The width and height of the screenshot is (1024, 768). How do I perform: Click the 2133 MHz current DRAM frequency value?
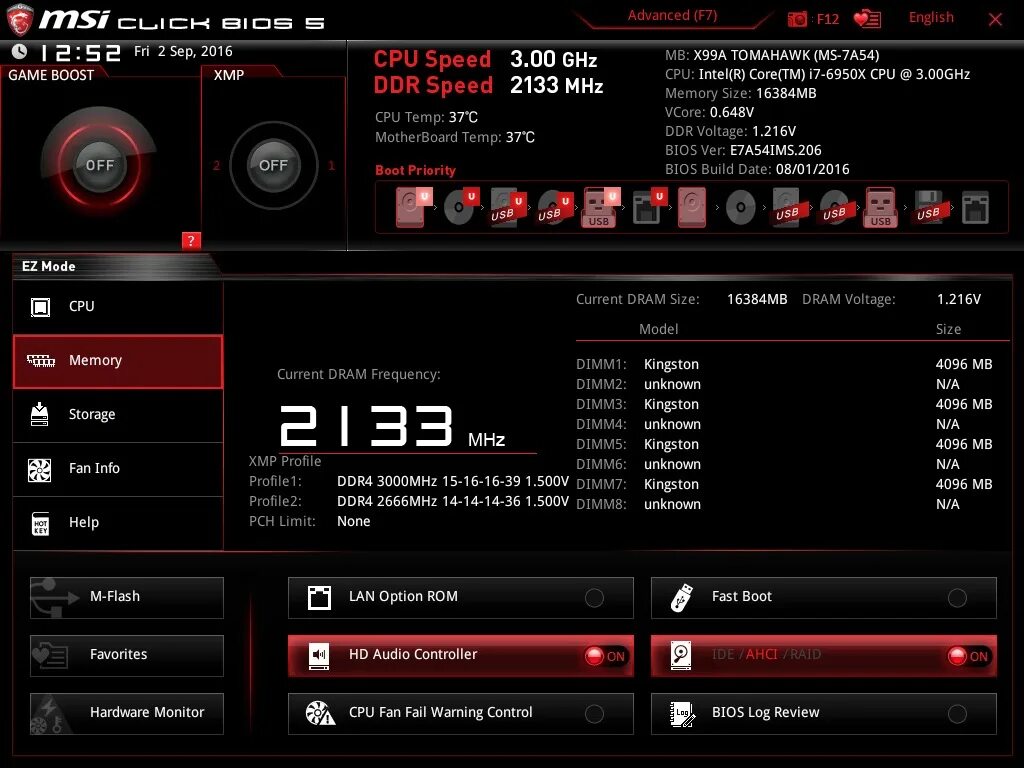coord(392,426)
